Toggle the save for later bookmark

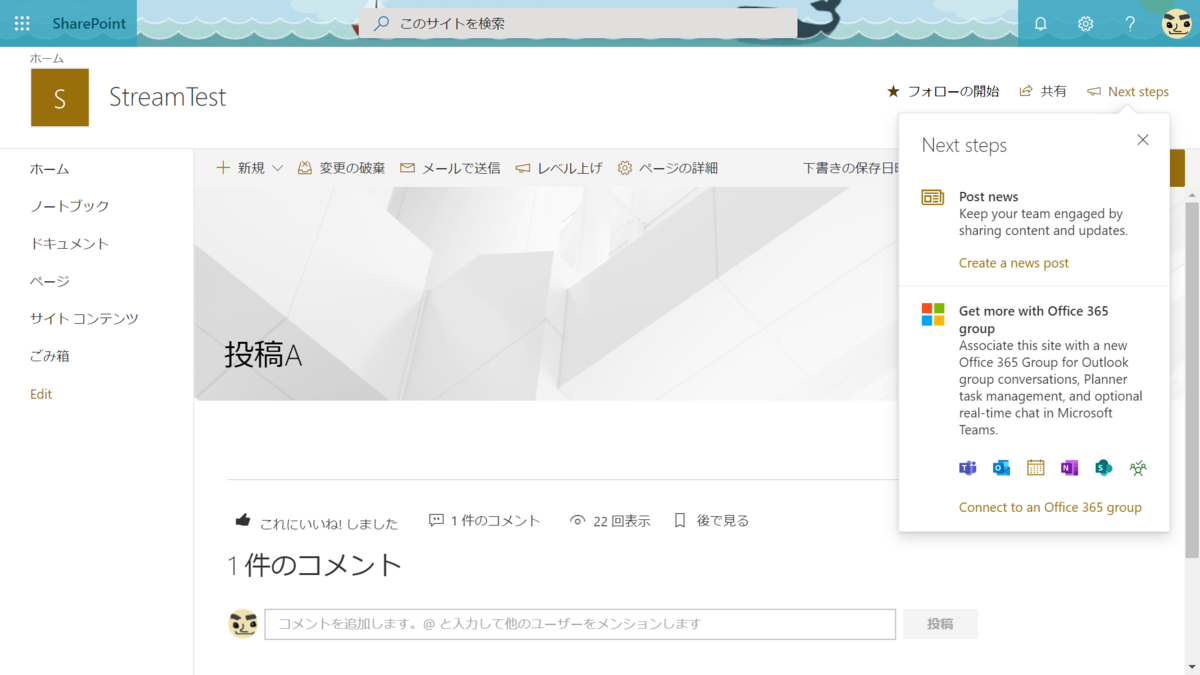point(680,520)
